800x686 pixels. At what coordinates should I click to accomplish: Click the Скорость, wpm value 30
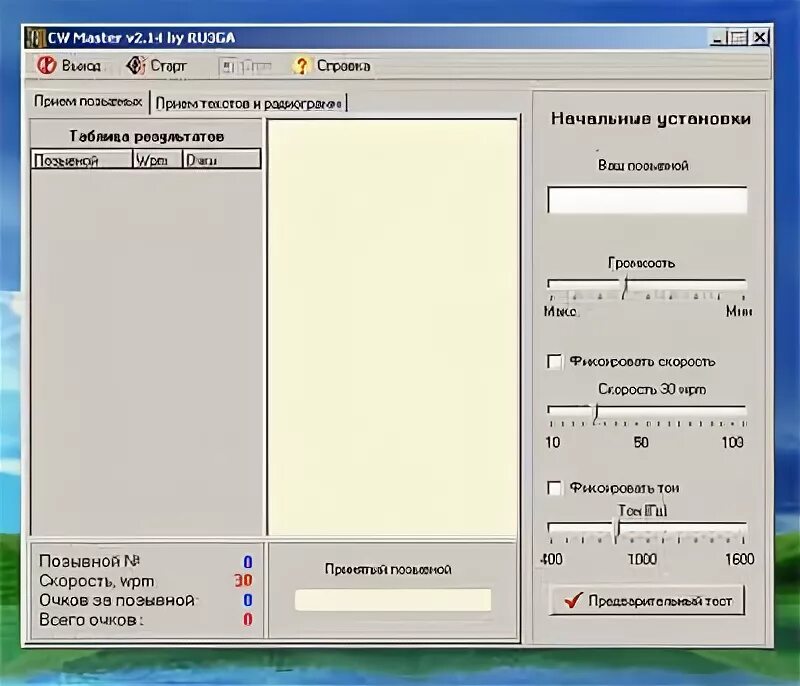tap(243, 581)
